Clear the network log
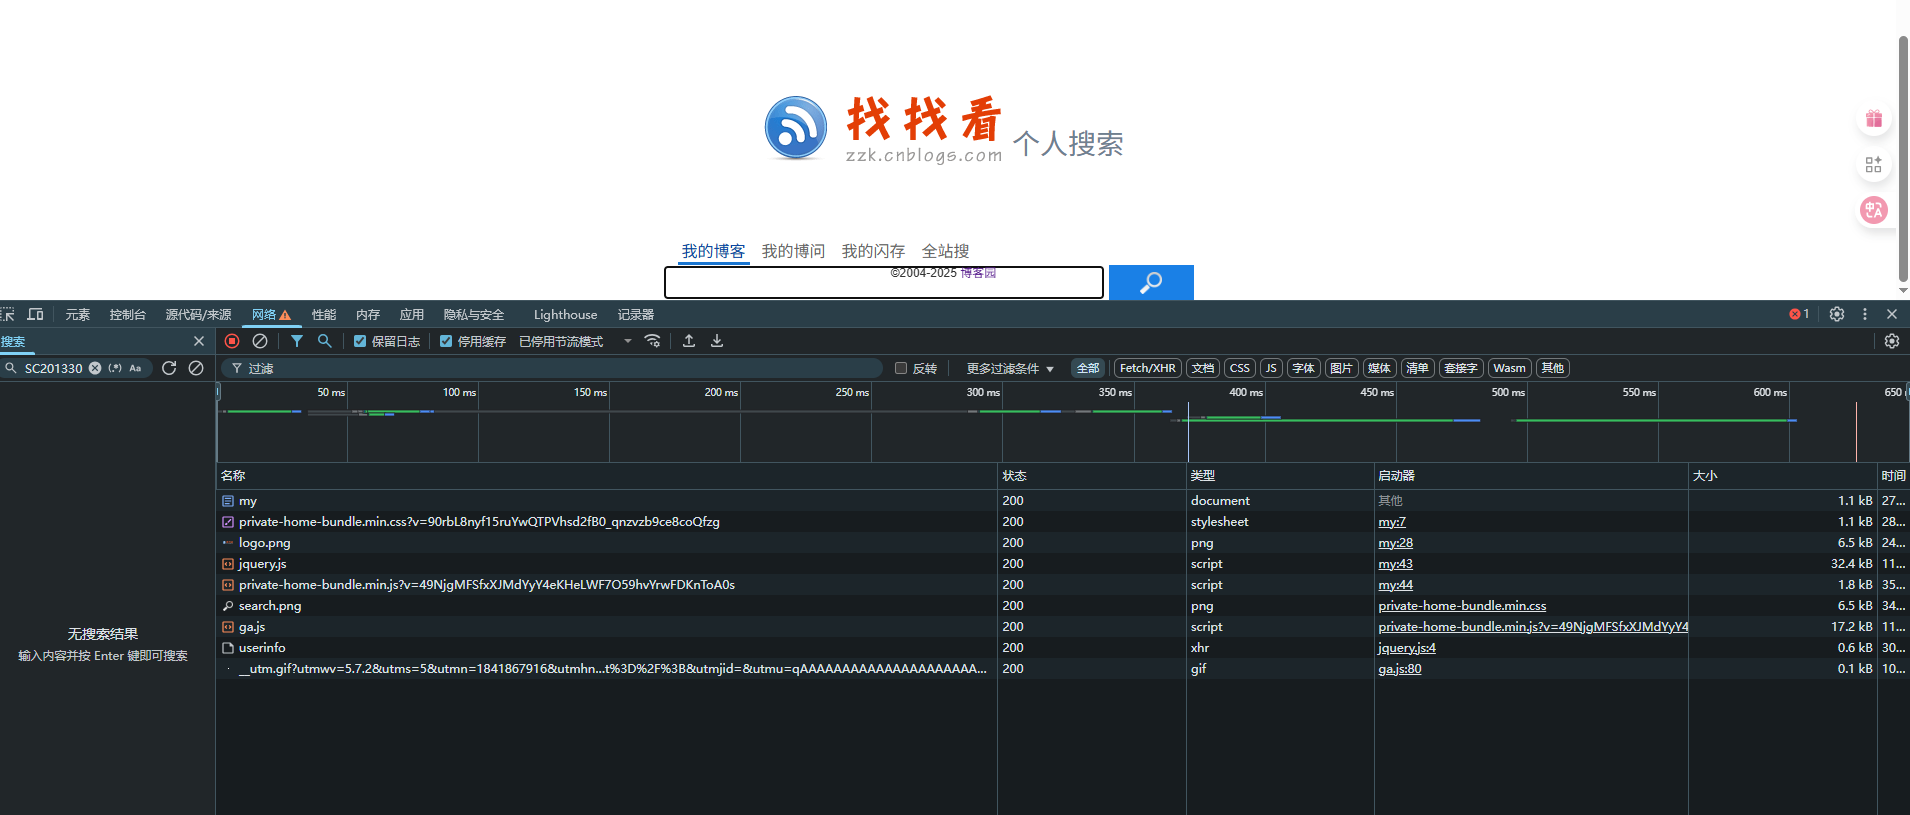The image size is (1910, 815). [260, 341]
